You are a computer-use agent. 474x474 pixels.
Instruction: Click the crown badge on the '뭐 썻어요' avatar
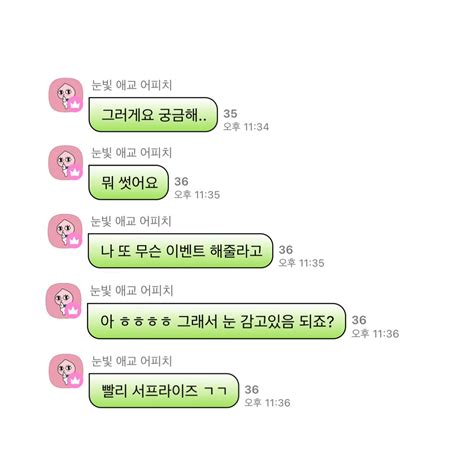click(x=76, y=173)
